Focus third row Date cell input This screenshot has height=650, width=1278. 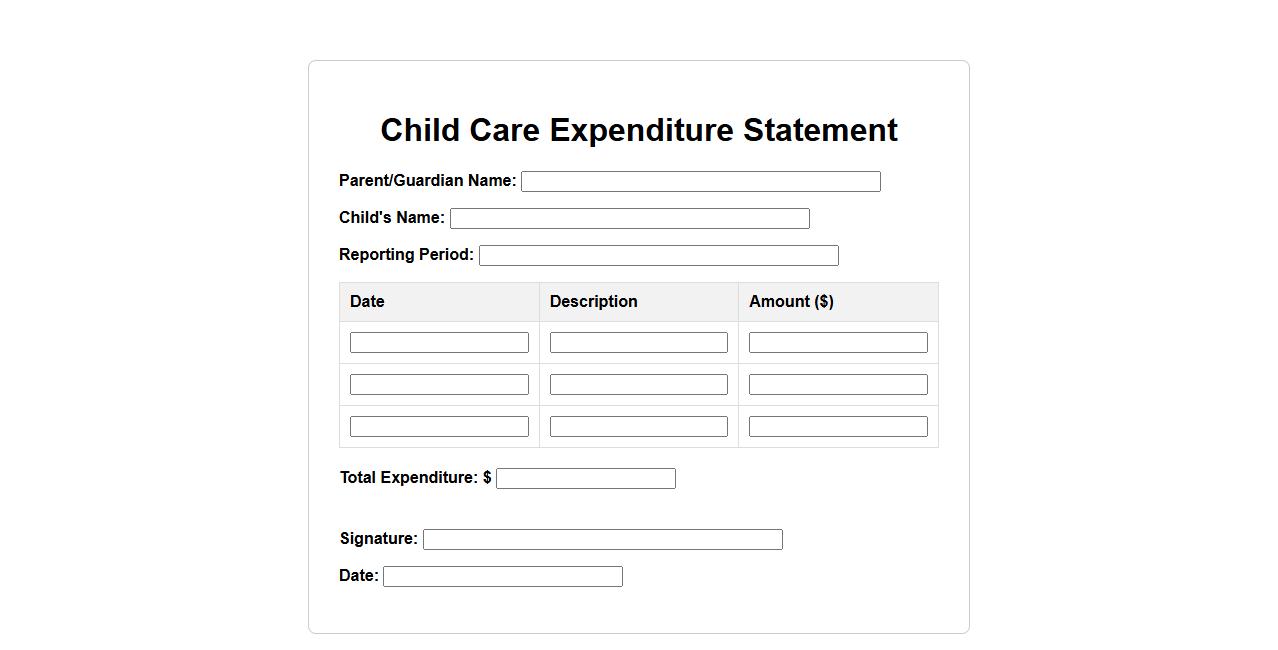click(439, 427)
